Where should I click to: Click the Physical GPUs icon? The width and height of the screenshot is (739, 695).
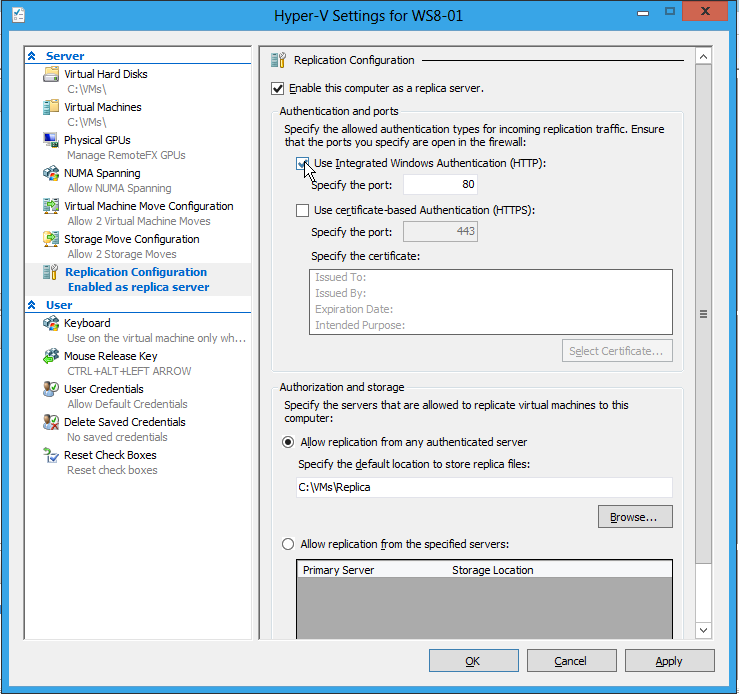tap(51, 140)
